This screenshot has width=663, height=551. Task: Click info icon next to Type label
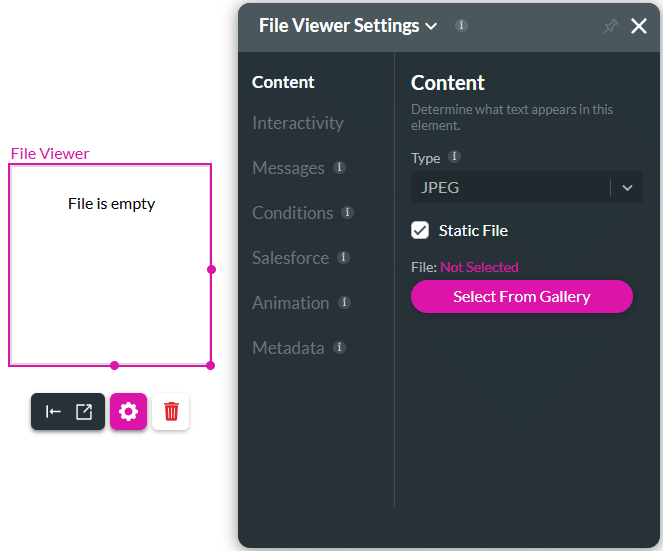pos(454,156)
